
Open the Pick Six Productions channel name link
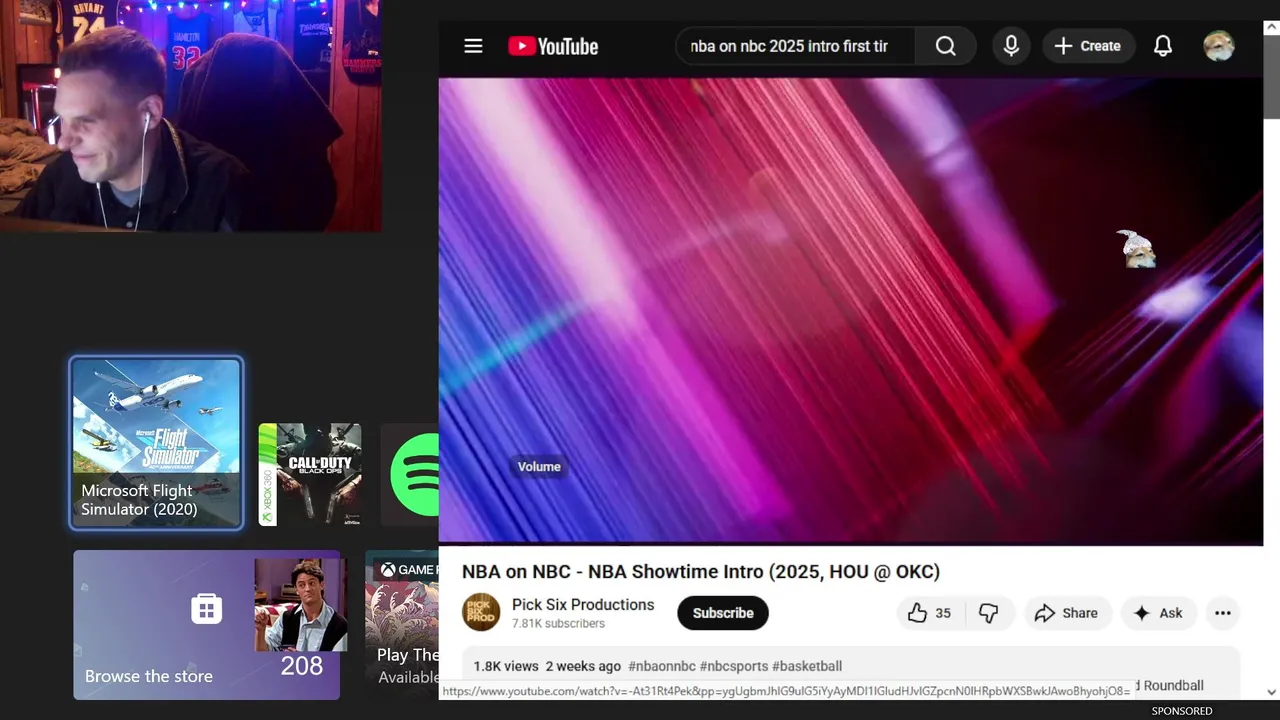[583, 605]
